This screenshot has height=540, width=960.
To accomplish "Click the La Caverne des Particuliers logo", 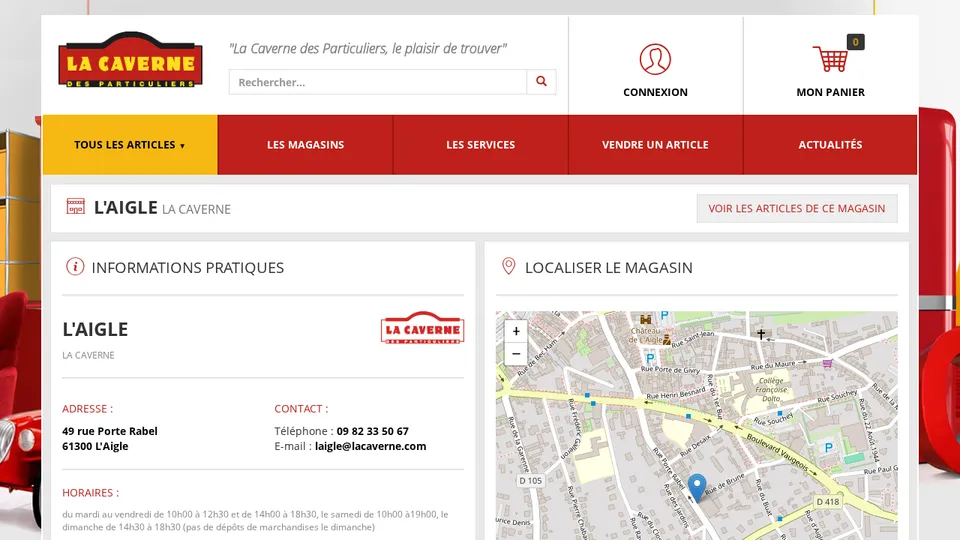I will [x=130, y=59].
